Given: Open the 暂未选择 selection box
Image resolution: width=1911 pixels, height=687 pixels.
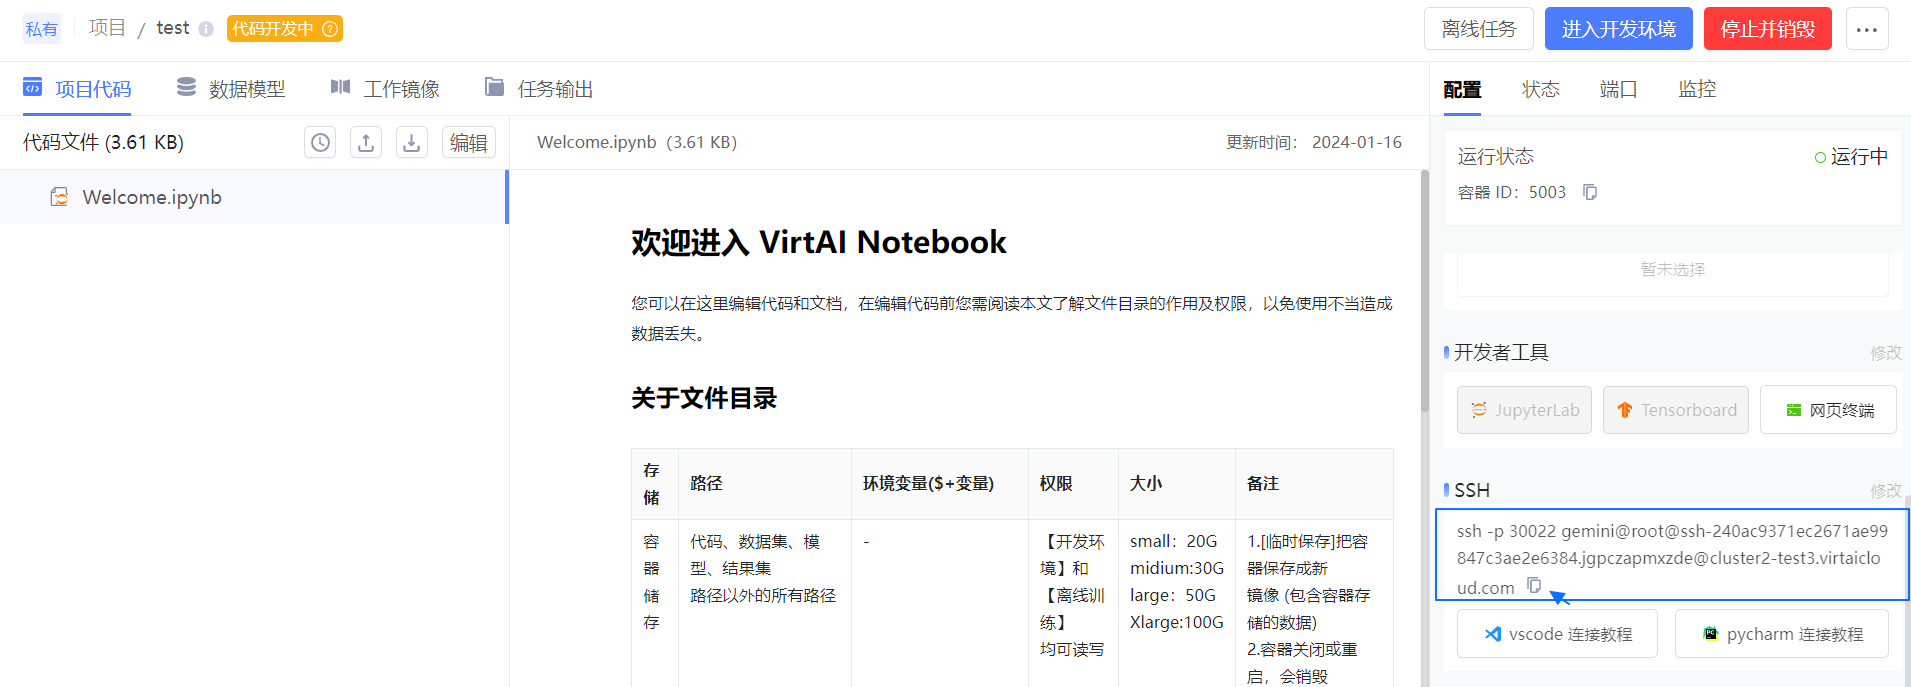Looking at the screenshot, I should [x=1672, y=270].
